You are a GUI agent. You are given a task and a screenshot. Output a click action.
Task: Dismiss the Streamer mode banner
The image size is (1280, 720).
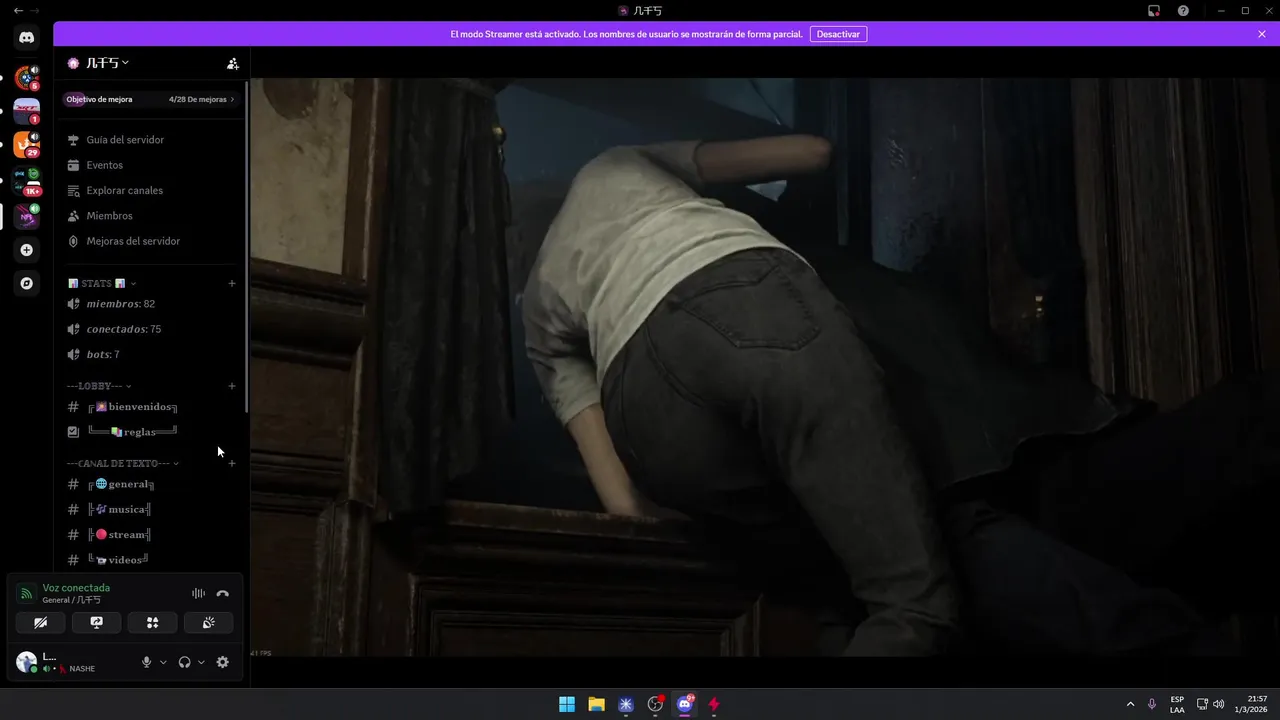[1262, 34]
